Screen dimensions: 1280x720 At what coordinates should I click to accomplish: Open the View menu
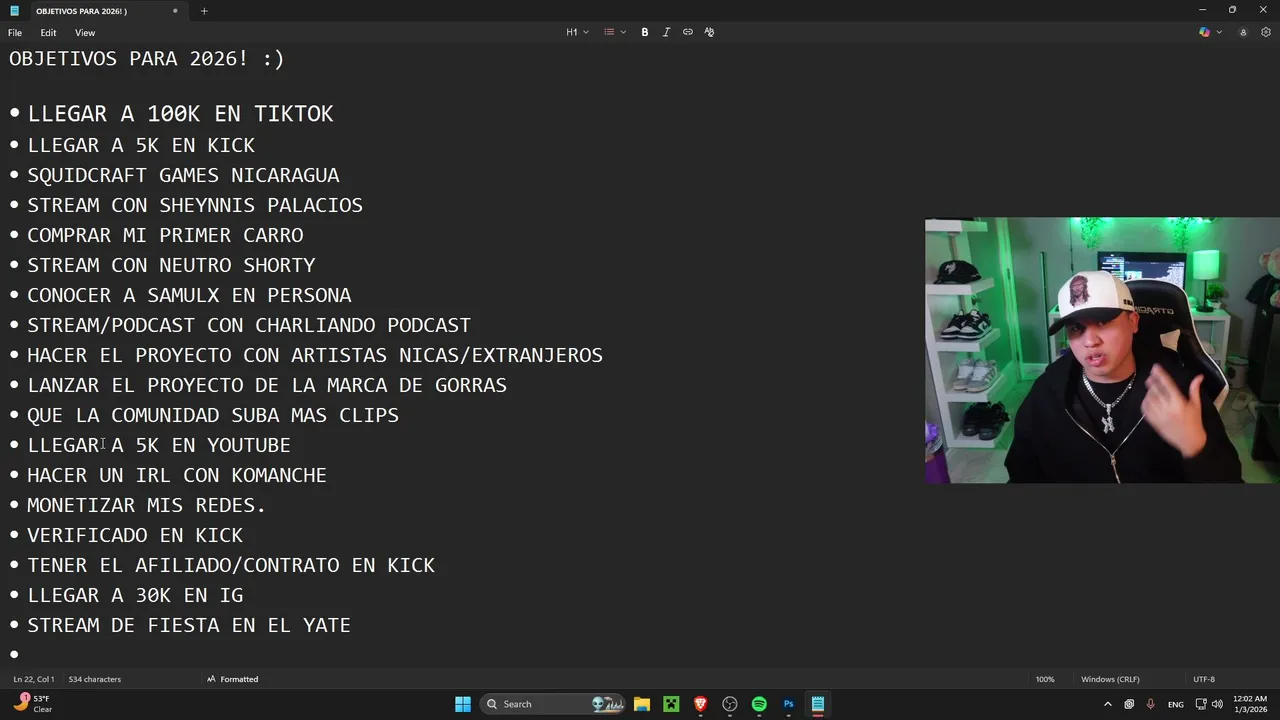click(85, 32)
